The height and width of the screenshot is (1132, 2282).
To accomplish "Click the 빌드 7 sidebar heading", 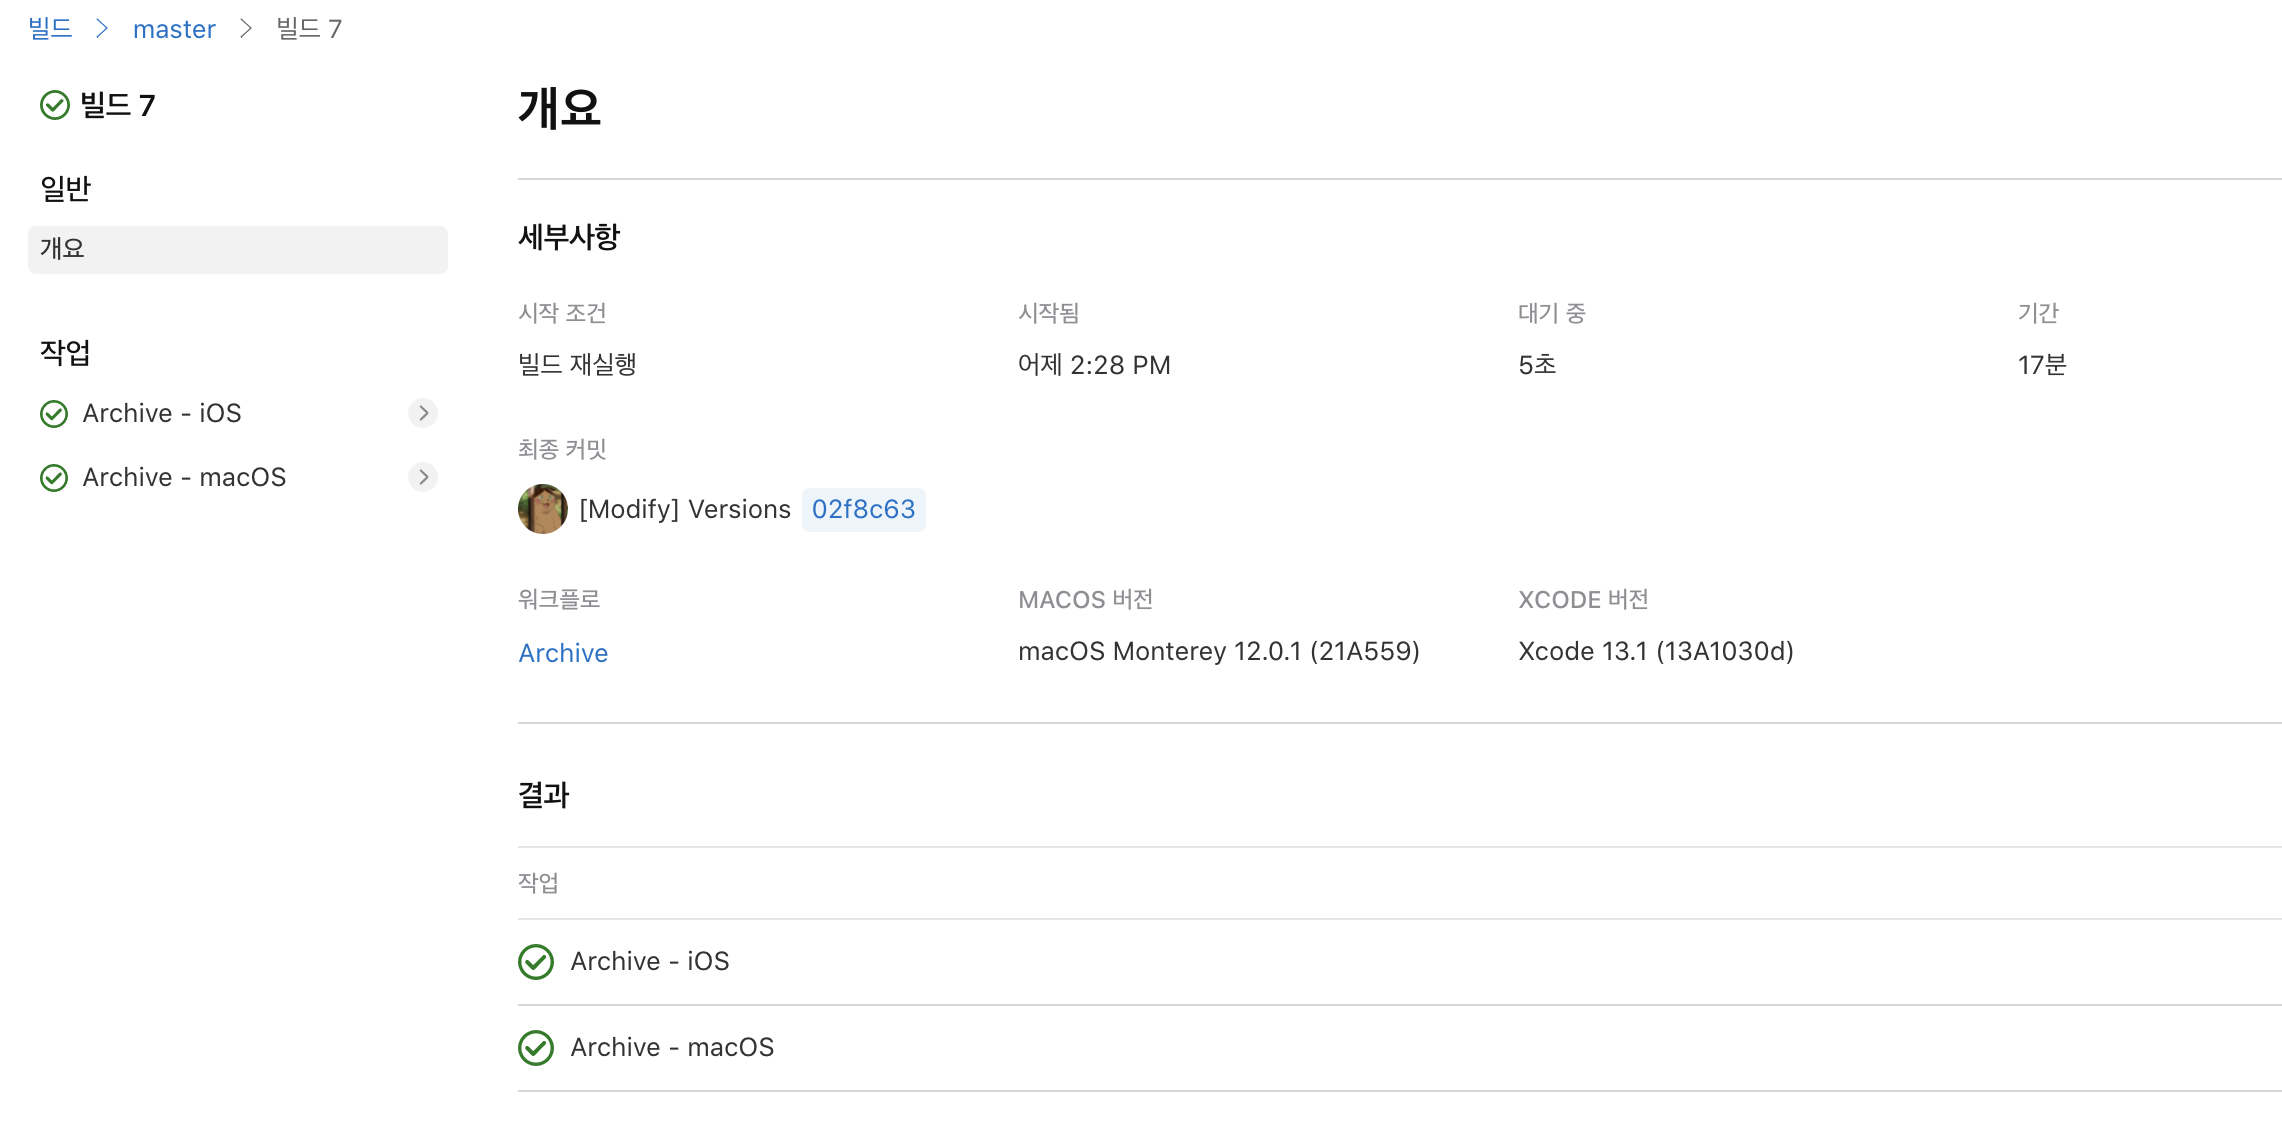I will click(117, 105).
